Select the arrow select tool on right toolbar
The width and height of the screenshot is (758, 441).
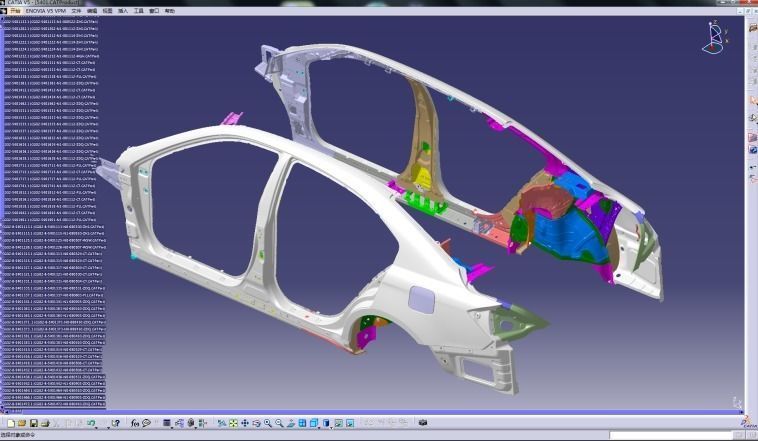[753, 101]
